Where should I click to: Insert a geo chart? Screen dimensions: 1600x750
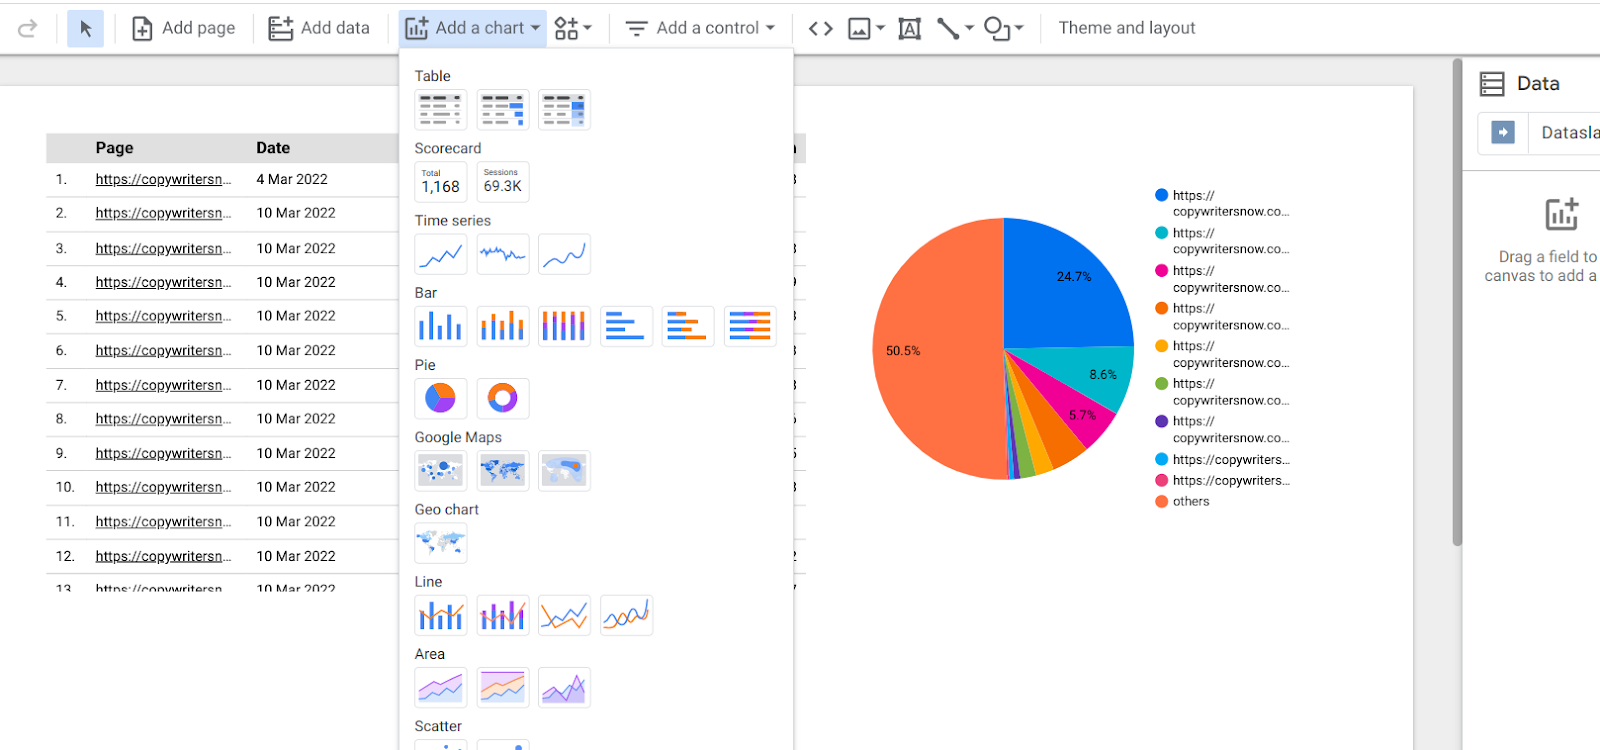coord(441,543)
